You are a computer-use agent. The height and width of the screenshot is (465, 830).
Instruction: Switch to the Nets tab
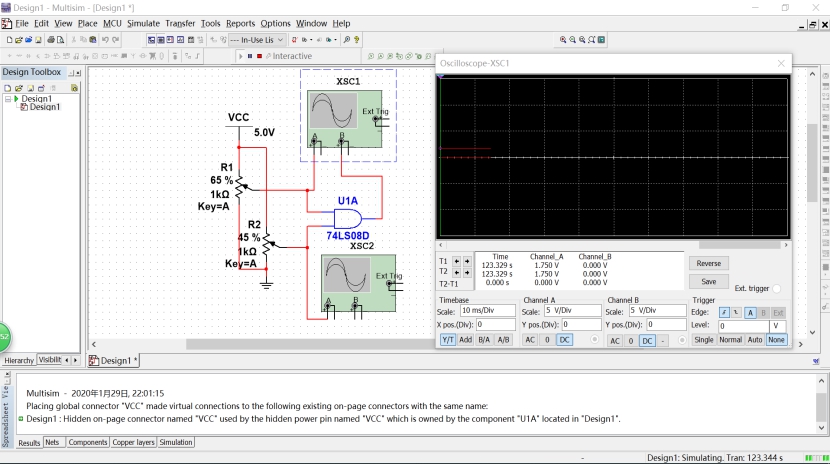tap(52, 442)
